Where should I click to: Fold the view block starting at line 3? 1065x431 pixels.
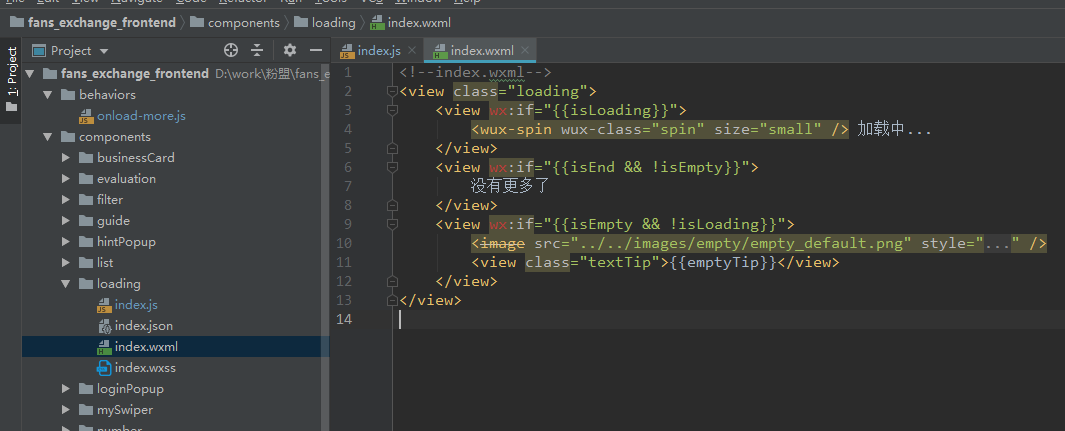[391, 110]
